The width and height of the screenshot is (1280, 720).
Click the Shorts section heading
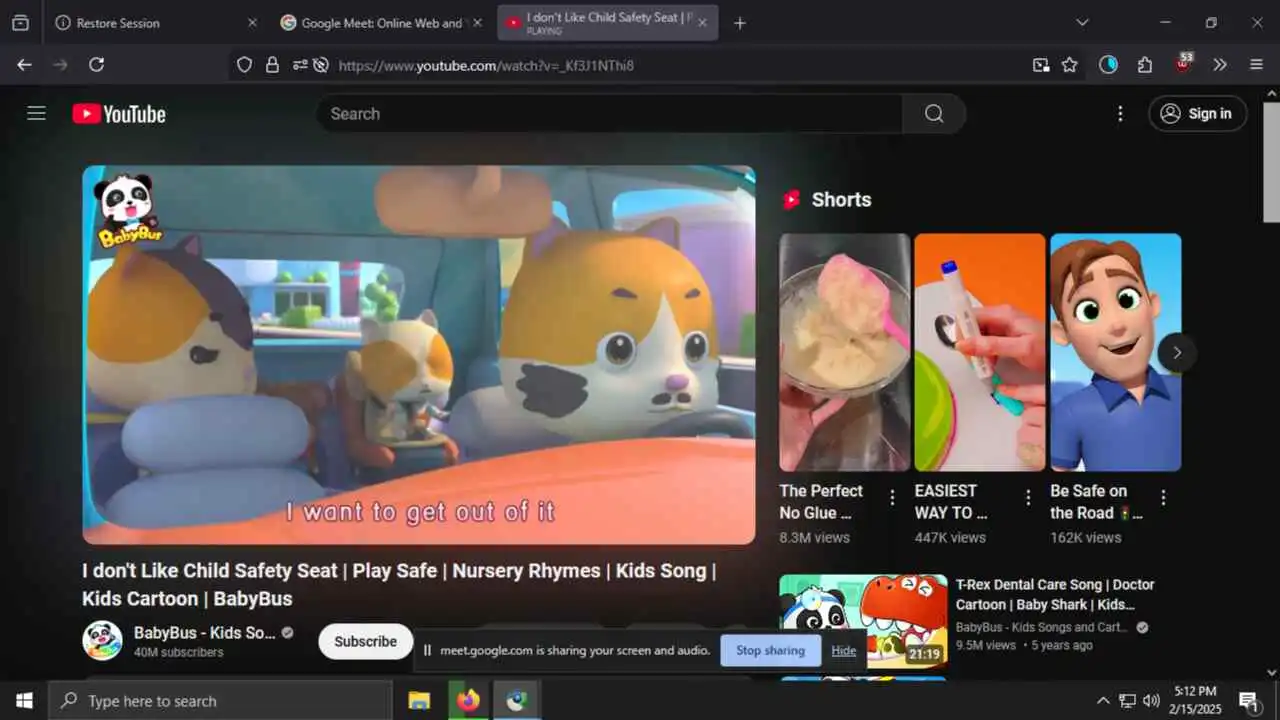coord(841,200)
